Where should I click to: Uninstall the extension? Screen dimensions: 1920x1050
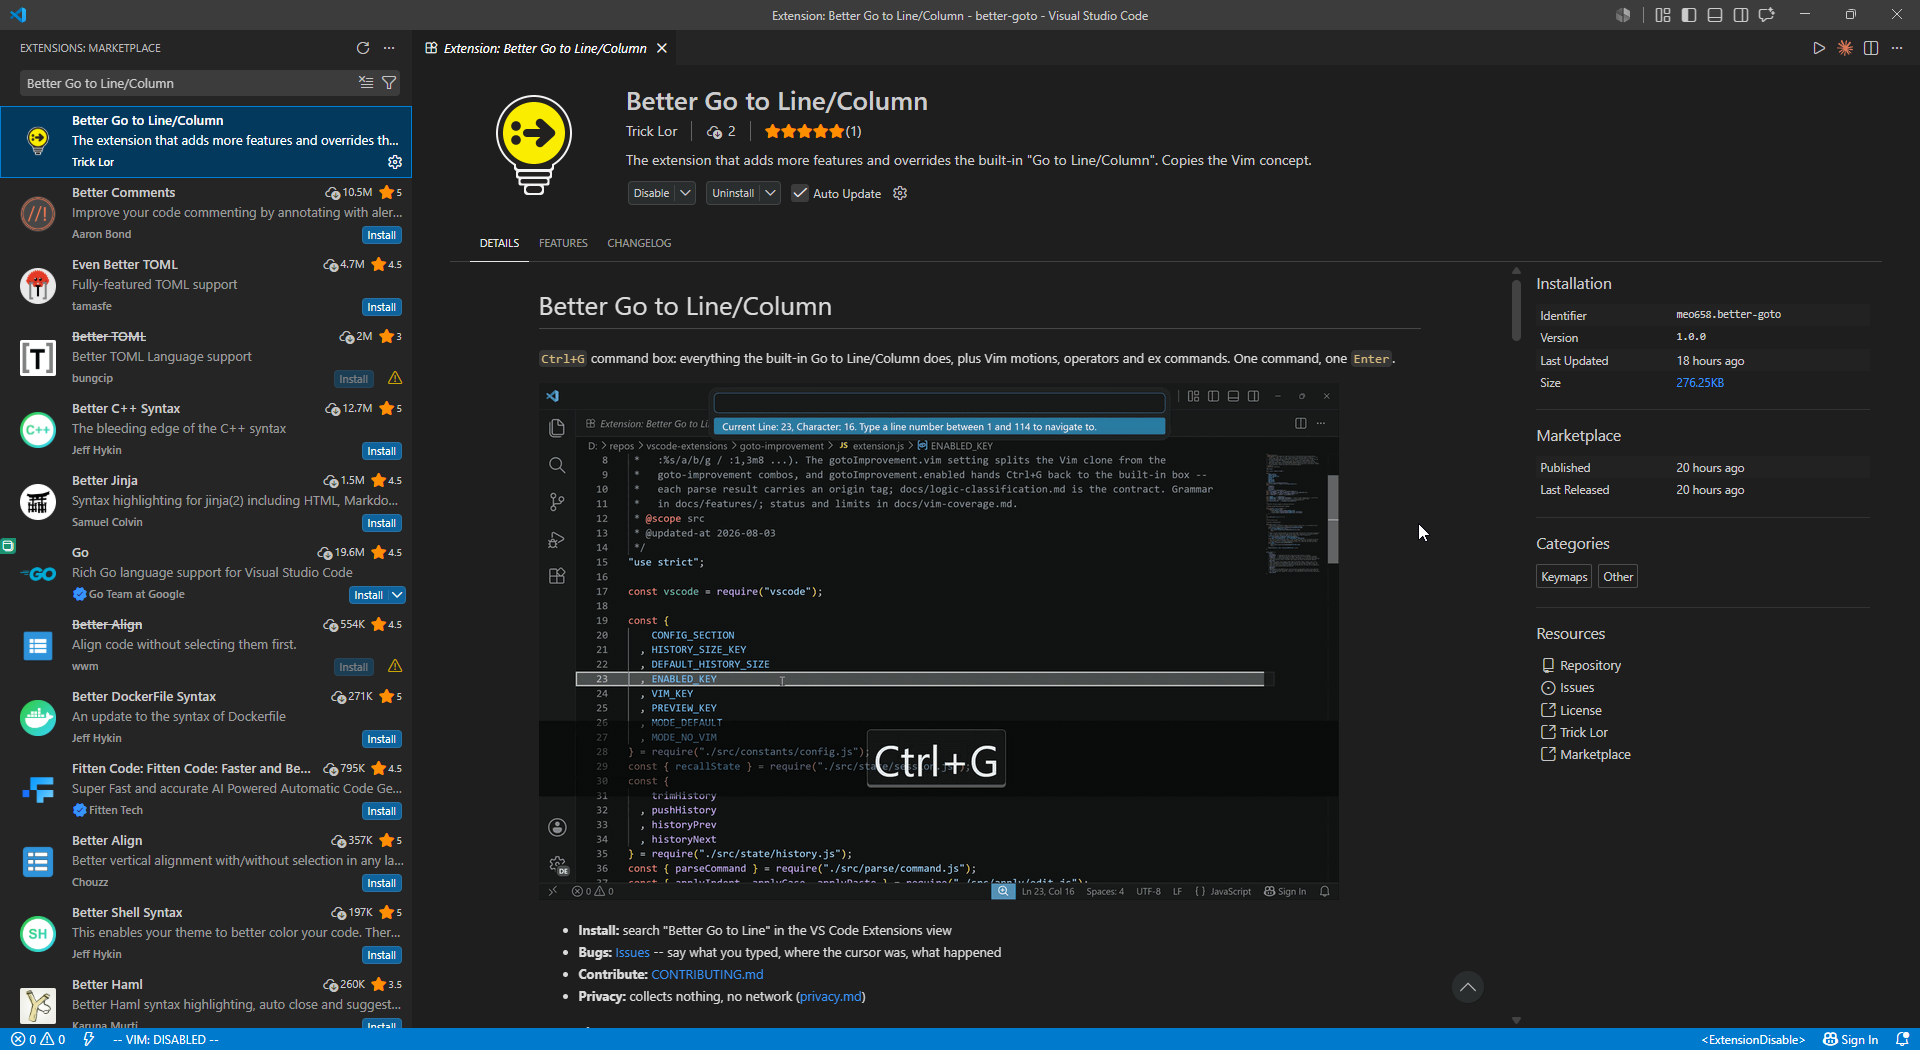pos(733,193)
